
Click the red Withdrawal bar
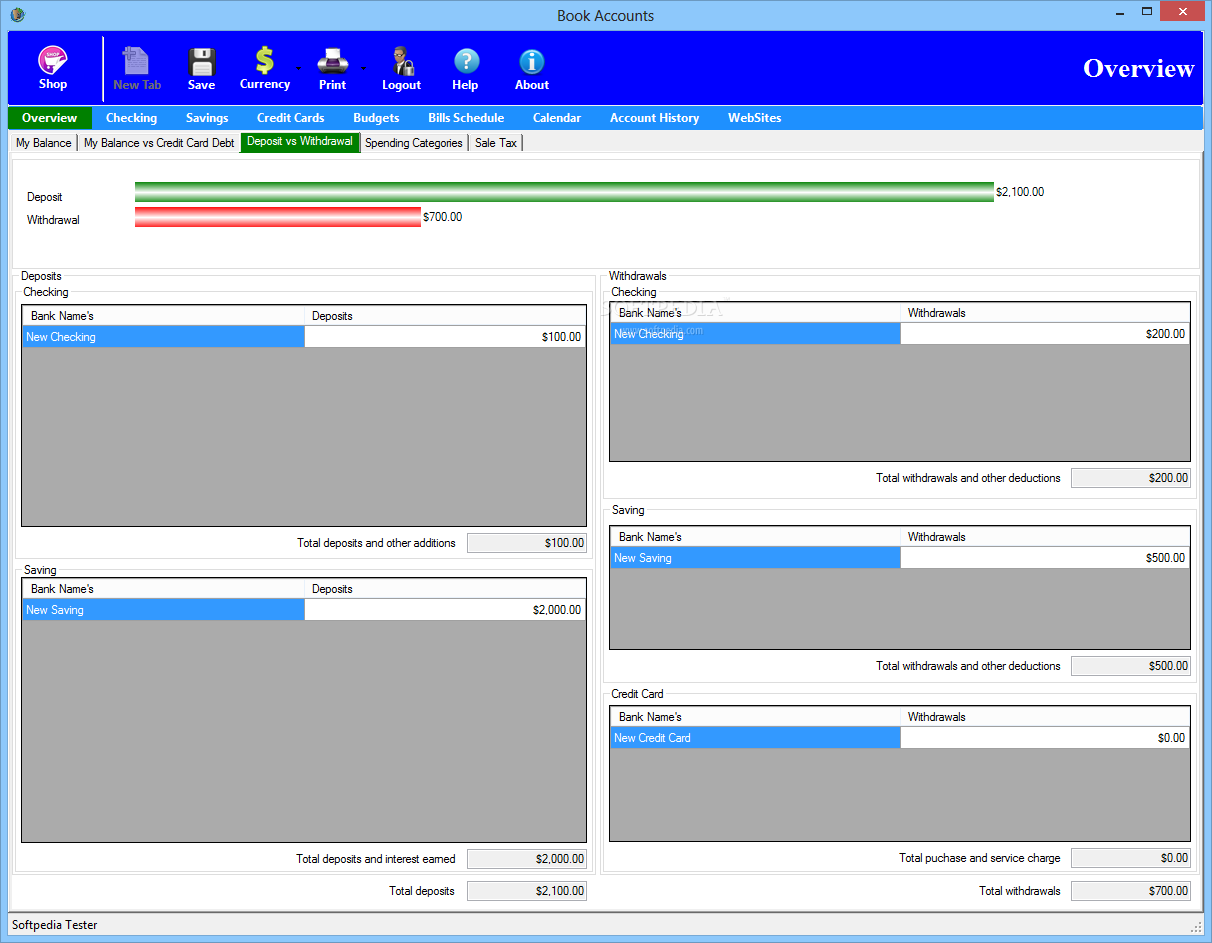pos(278,217)
